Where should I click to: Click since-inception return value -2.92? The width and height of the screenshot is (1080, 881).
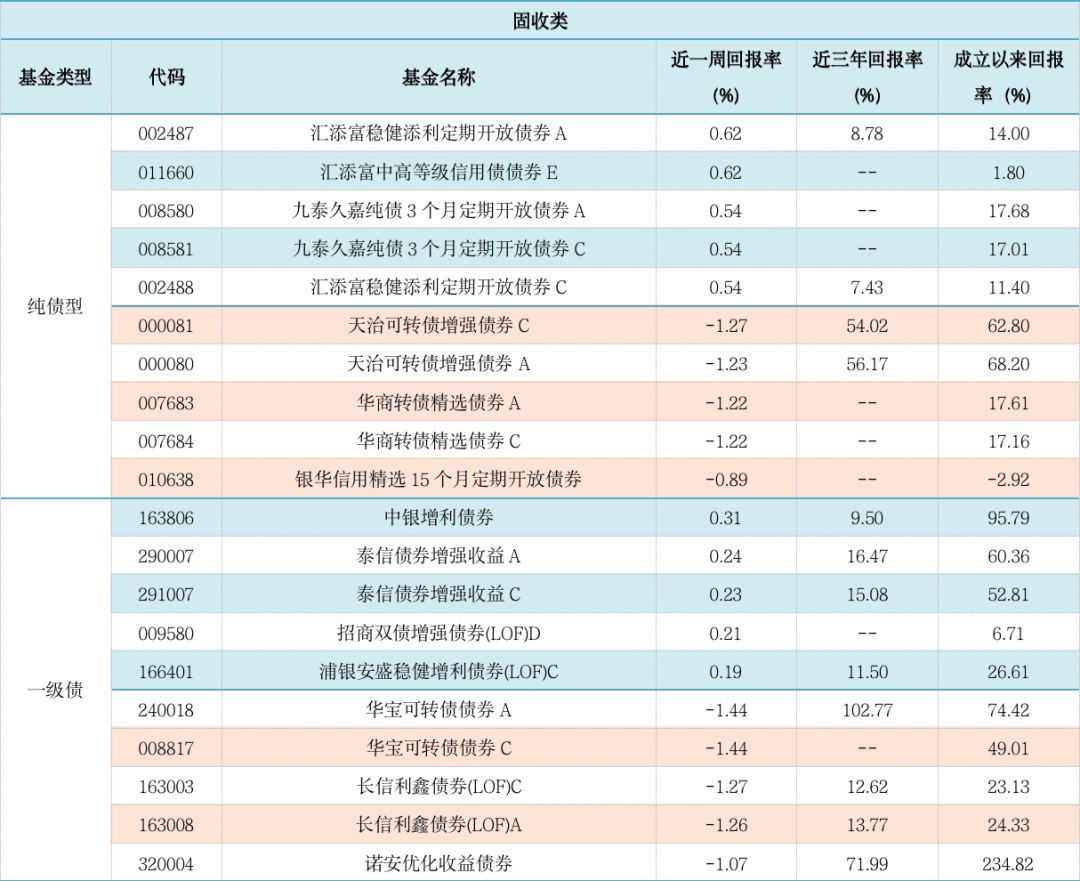[1008, 479]
